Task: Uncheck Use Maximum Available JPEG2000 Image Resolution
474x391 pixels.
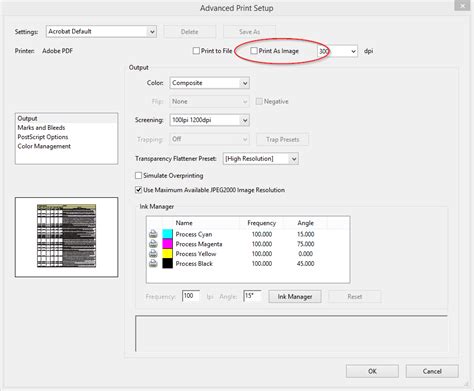Action: 138,190
